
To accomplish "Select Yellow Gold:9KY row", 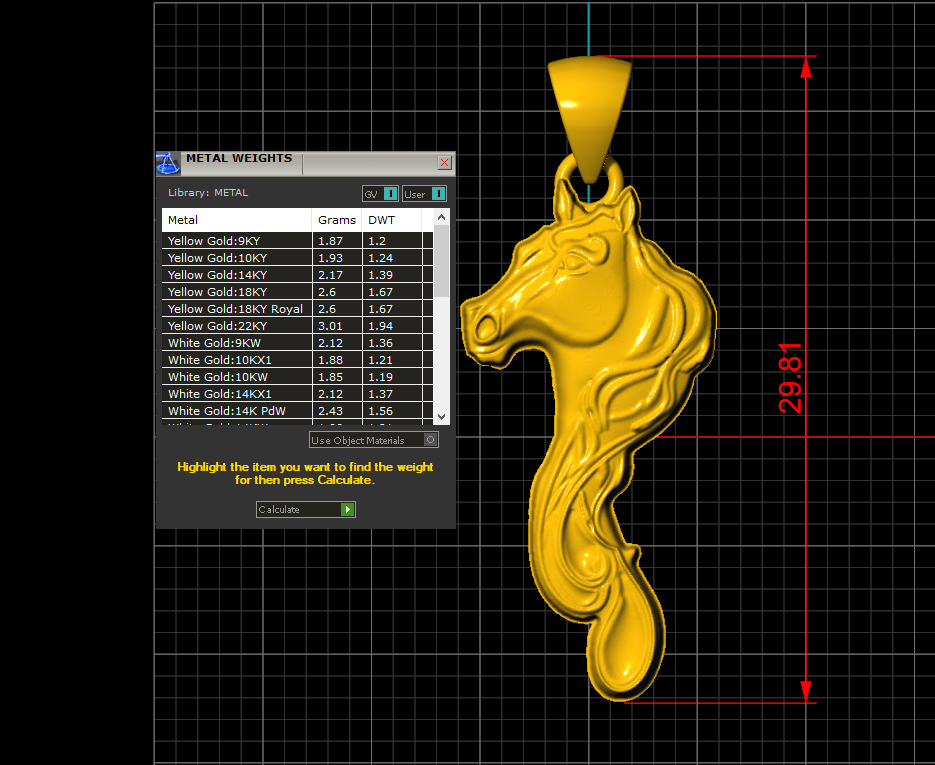I will [x=237, y=241].
